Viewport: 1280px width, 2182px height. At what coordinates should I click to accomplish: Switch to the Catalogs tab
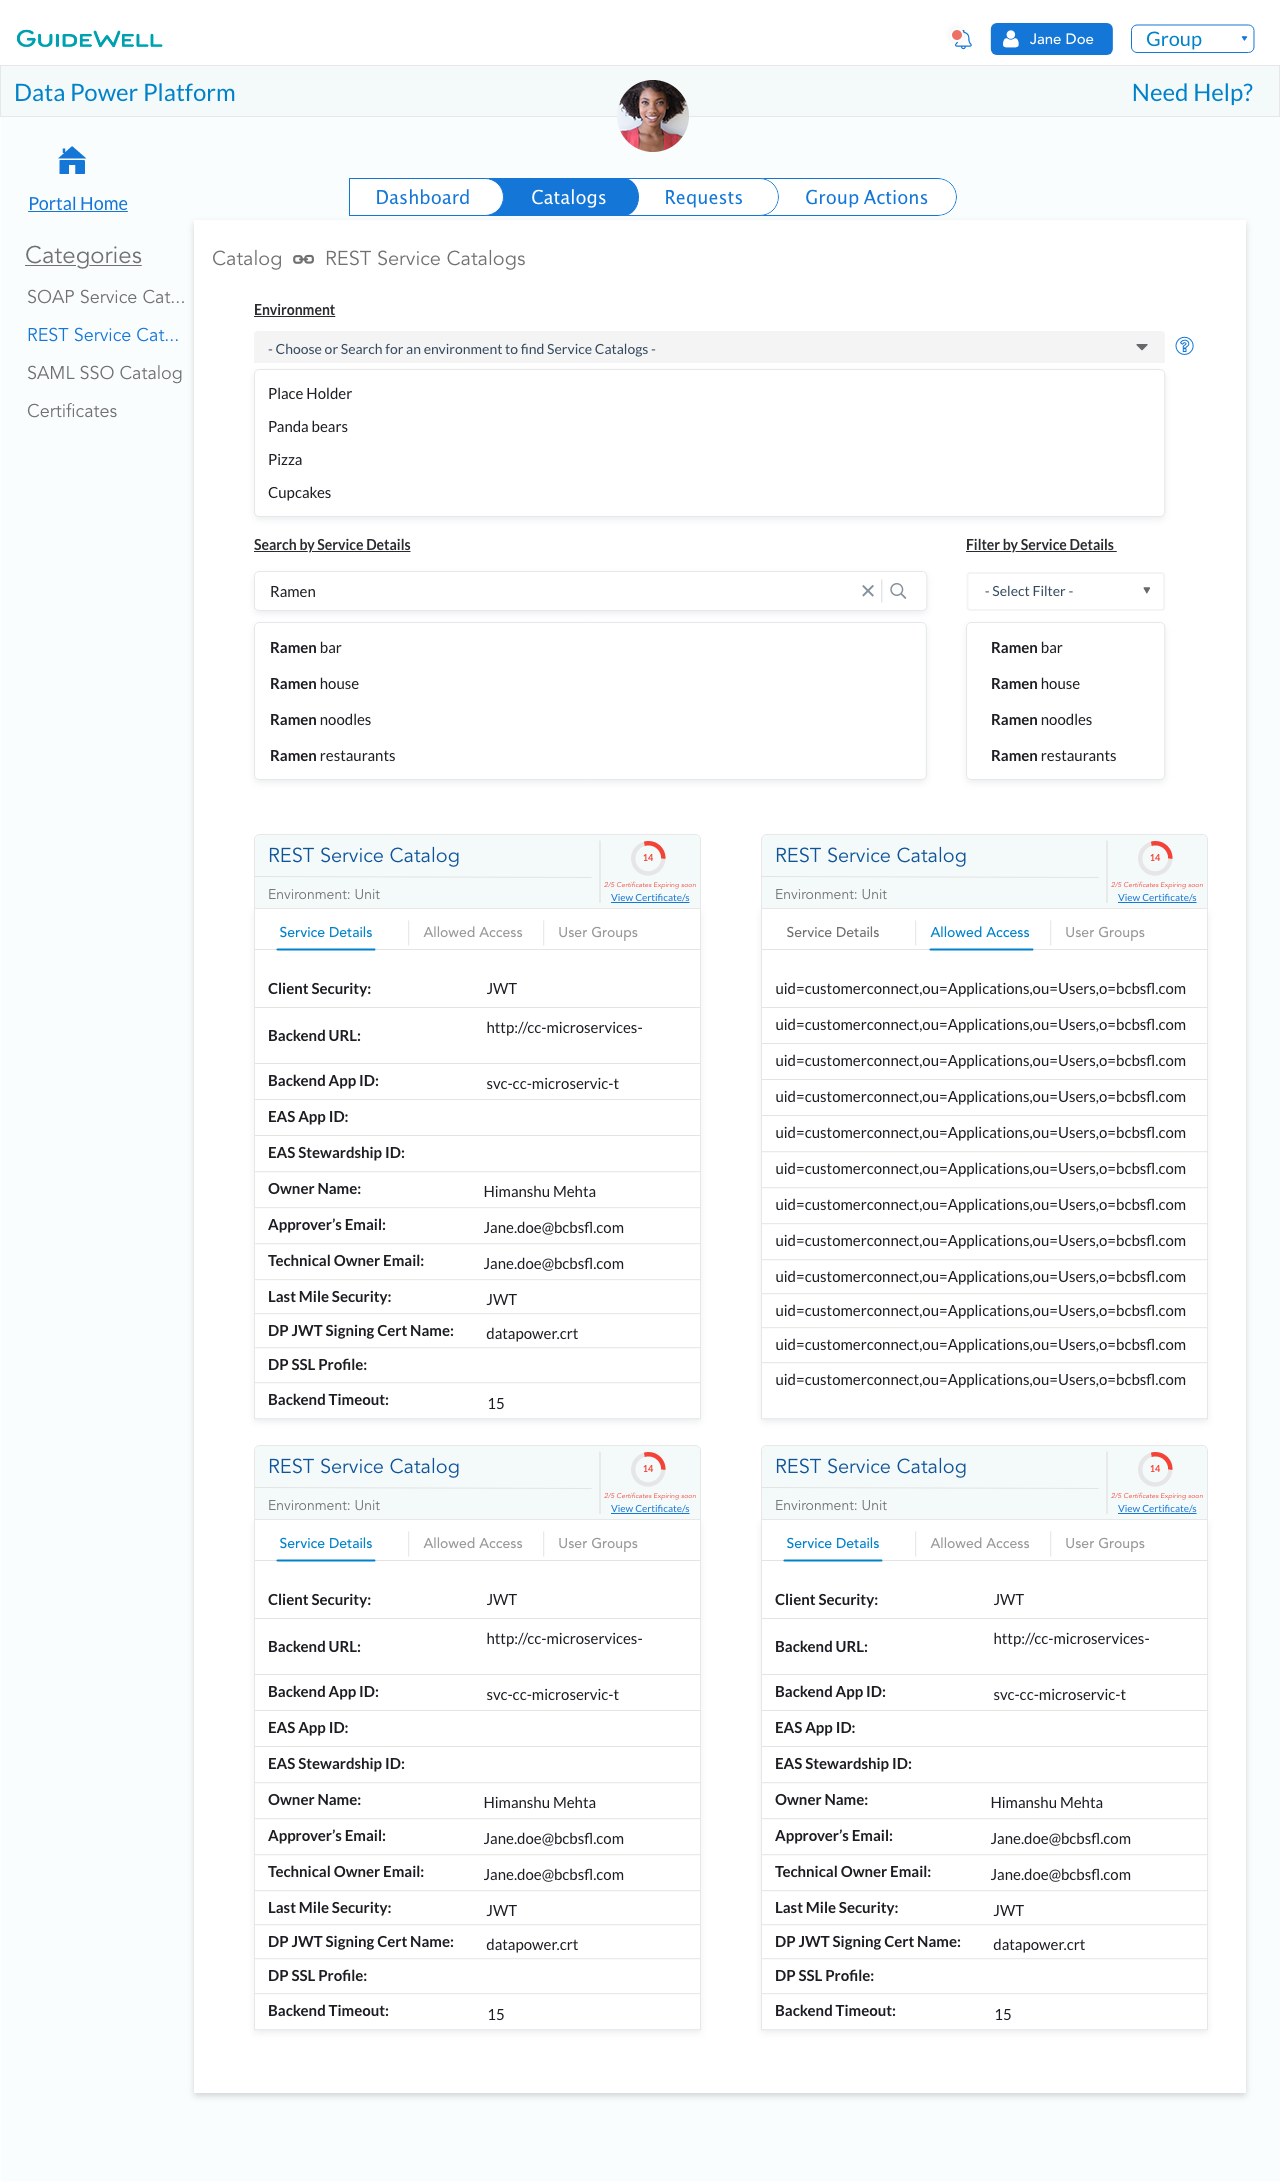click(x=568, y=197)
